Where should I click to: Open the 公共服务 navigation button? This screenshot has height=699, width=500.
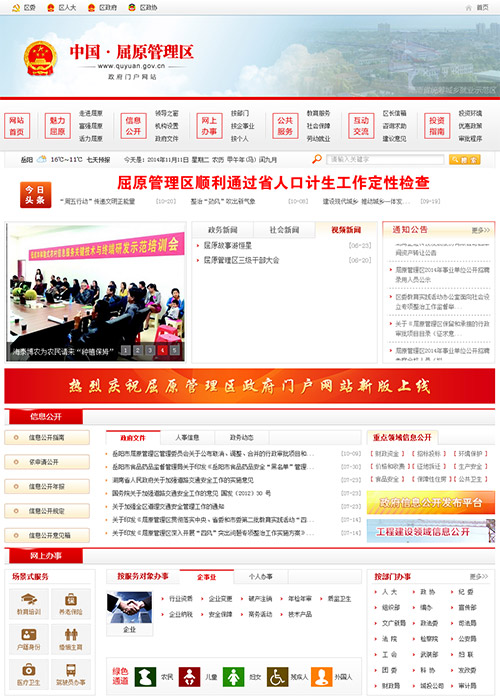(x=285, y=126)
